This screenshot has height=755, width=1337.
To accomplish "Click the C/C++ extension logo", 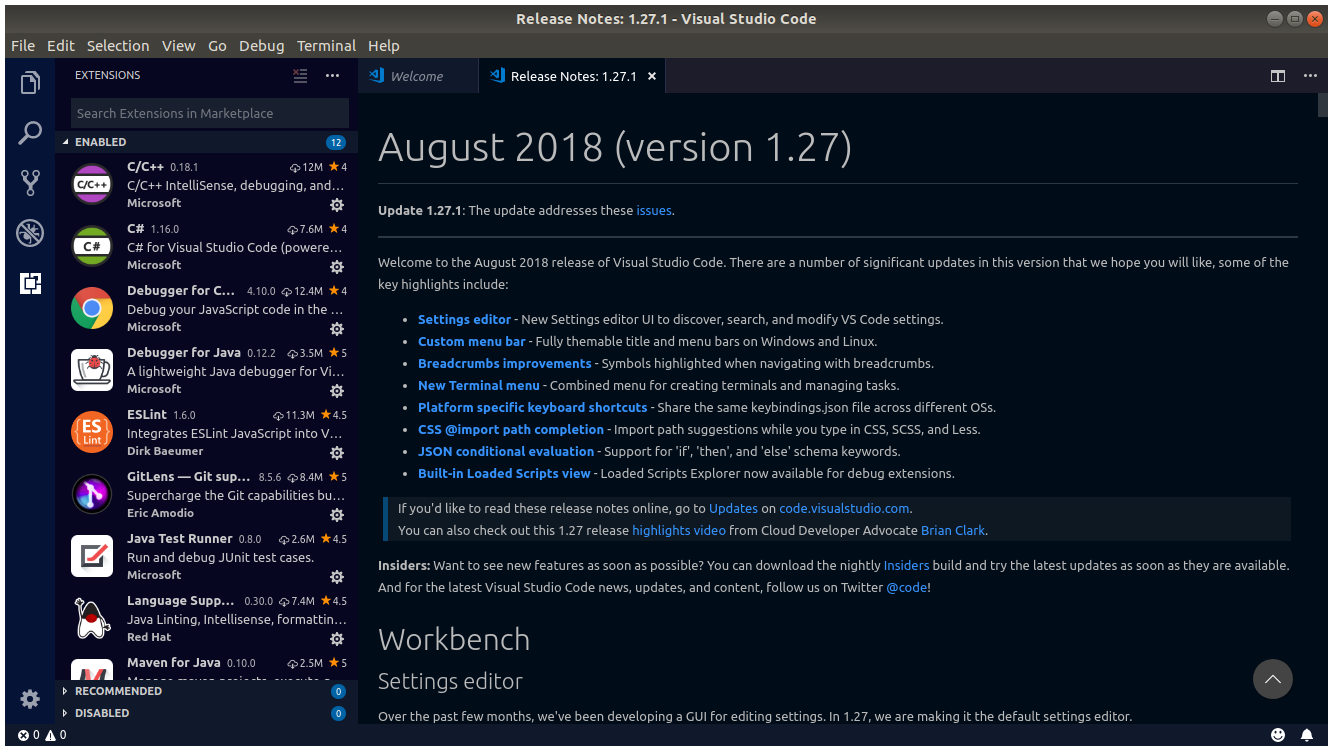I will coord(92,184).
